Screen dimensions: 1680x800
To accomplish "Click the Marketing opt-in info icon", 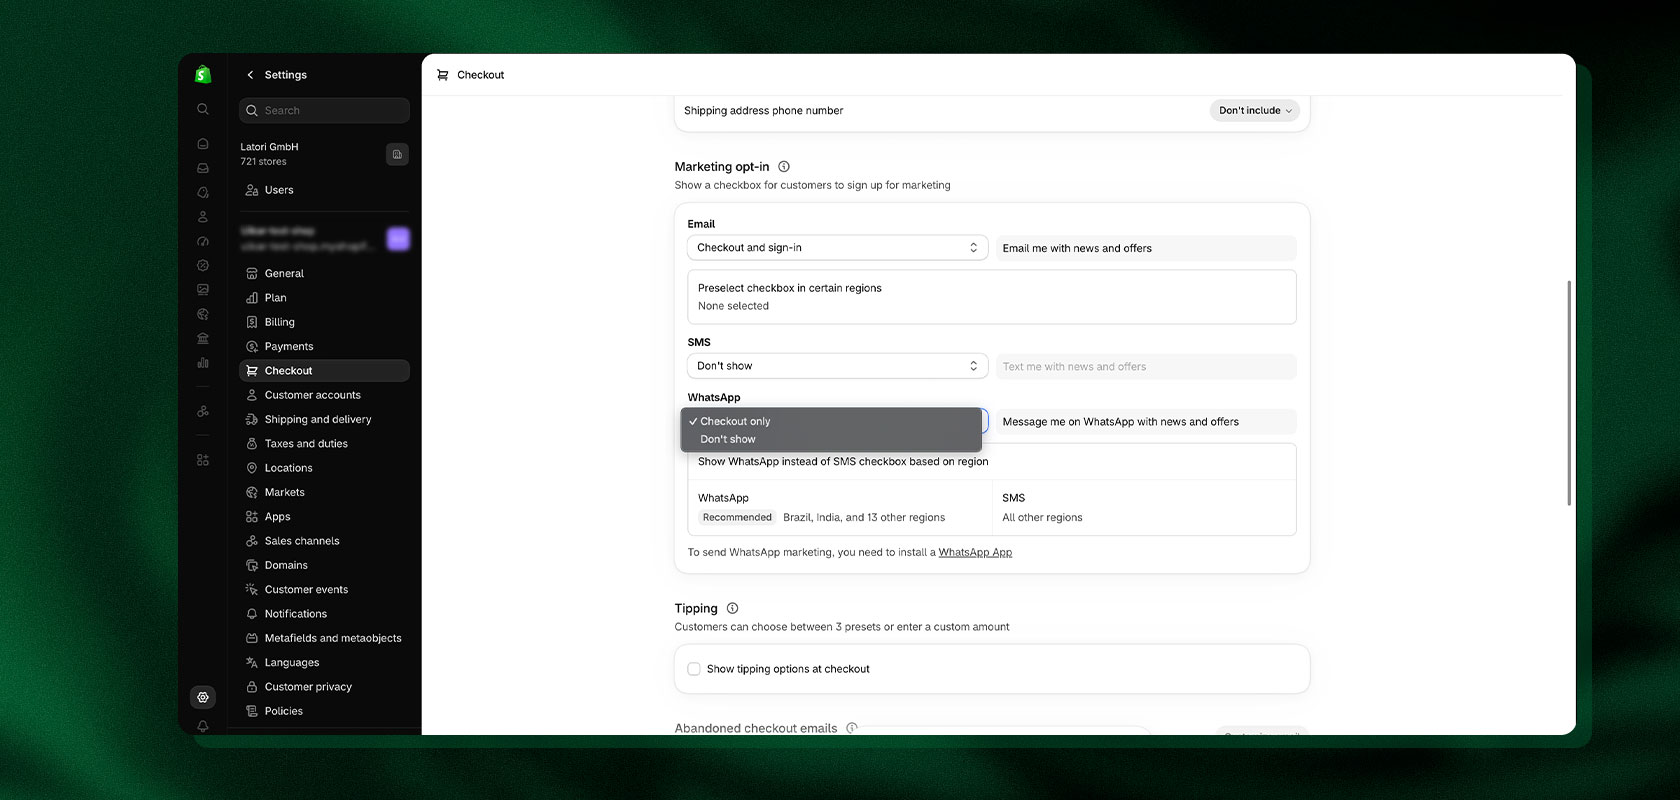I will click(x=784, y=167).
